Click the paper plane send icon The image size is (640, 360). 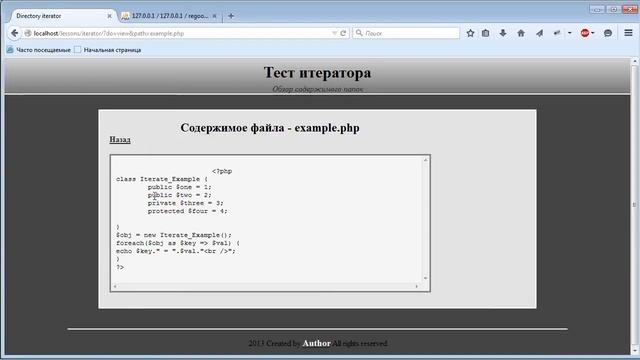point(539,33)
